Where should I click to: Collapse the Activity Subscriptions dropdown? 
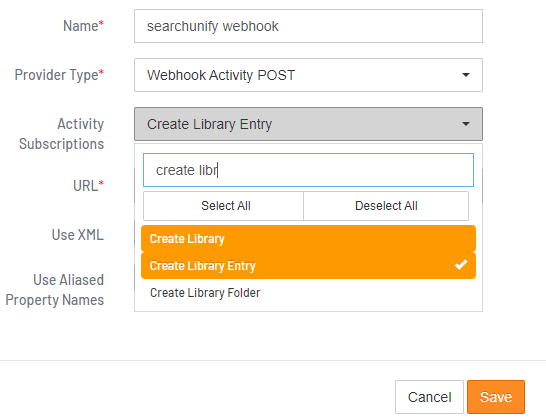coord(308,124)
